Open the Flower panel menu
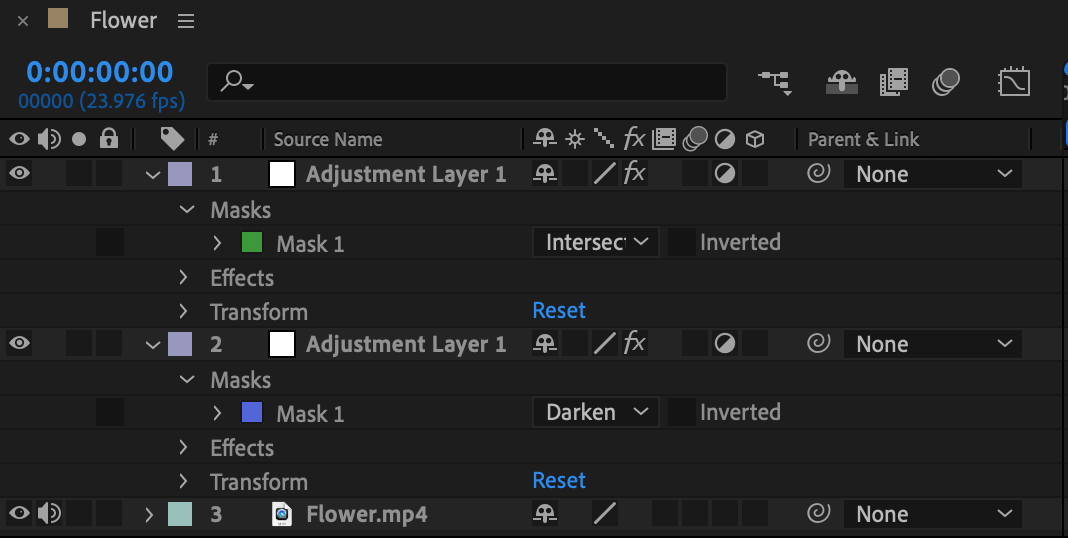This screenshot has height=538, width=1068. pos(186,21)
